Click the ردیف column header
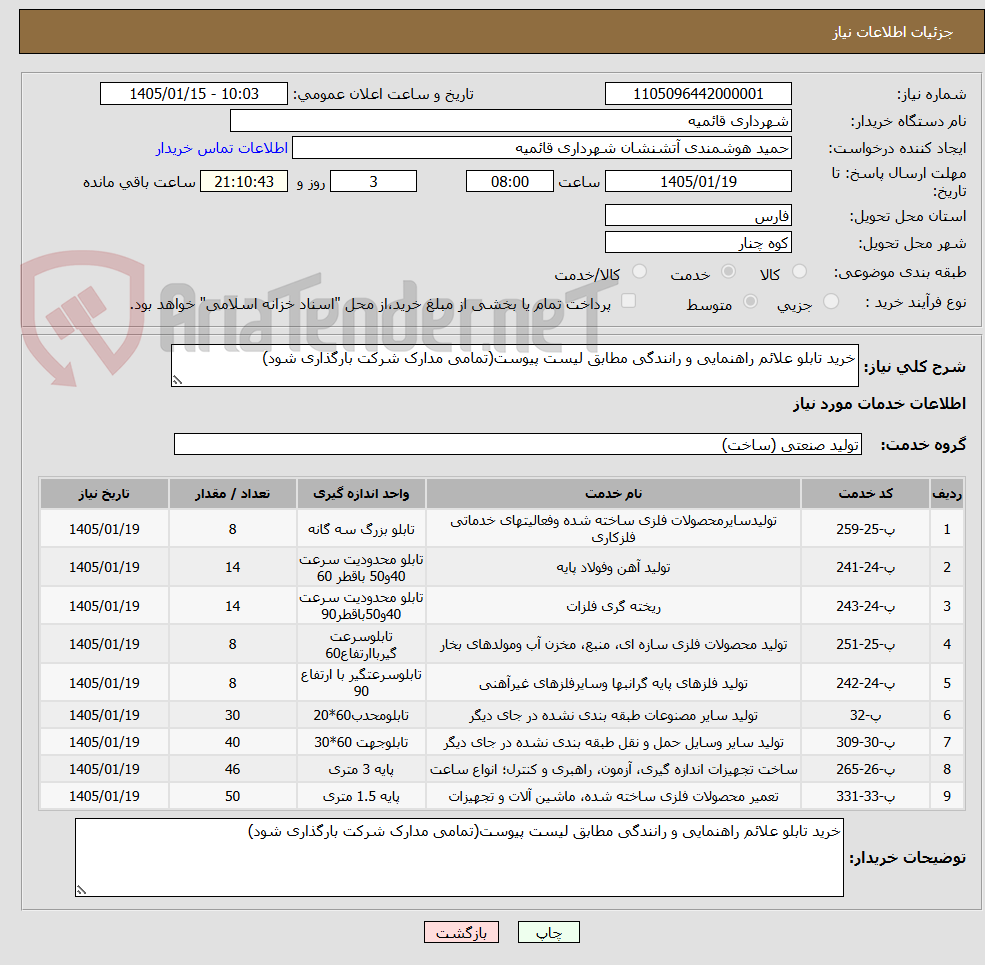985x965 pixels. pos(947,494)
